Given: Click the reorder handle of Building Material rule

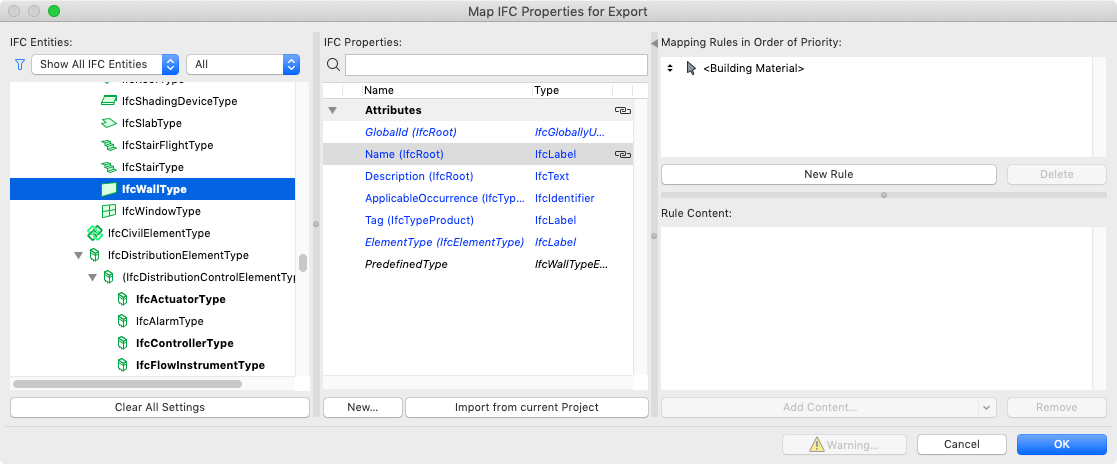Looking at the screenshot, I should 670,69.
